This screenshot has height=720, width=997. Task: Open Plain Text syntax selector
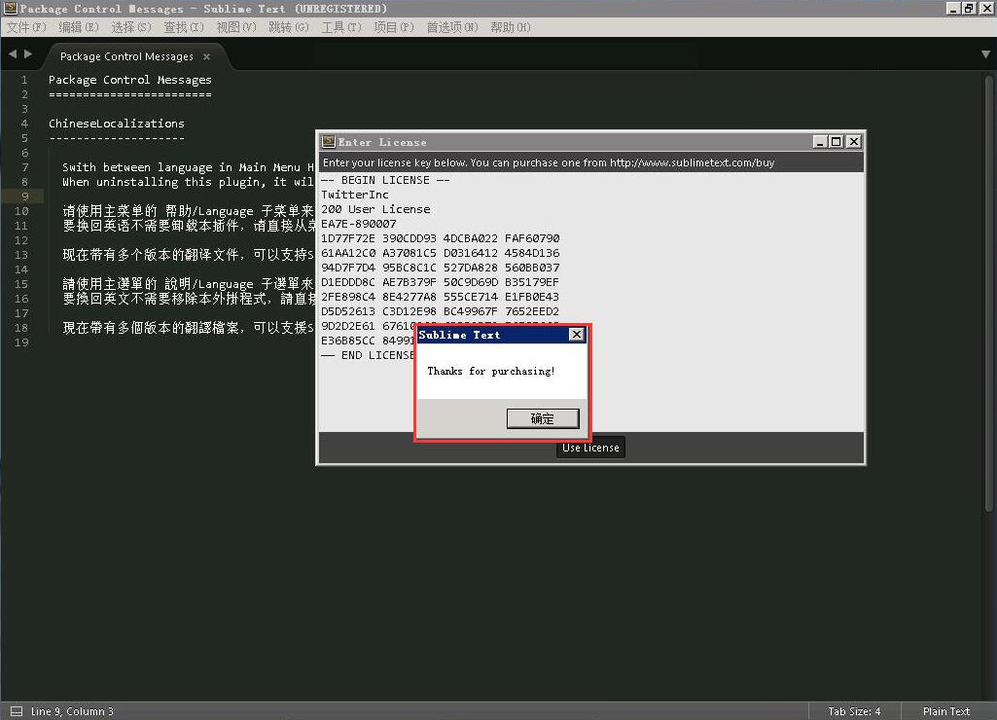(946, 711)
